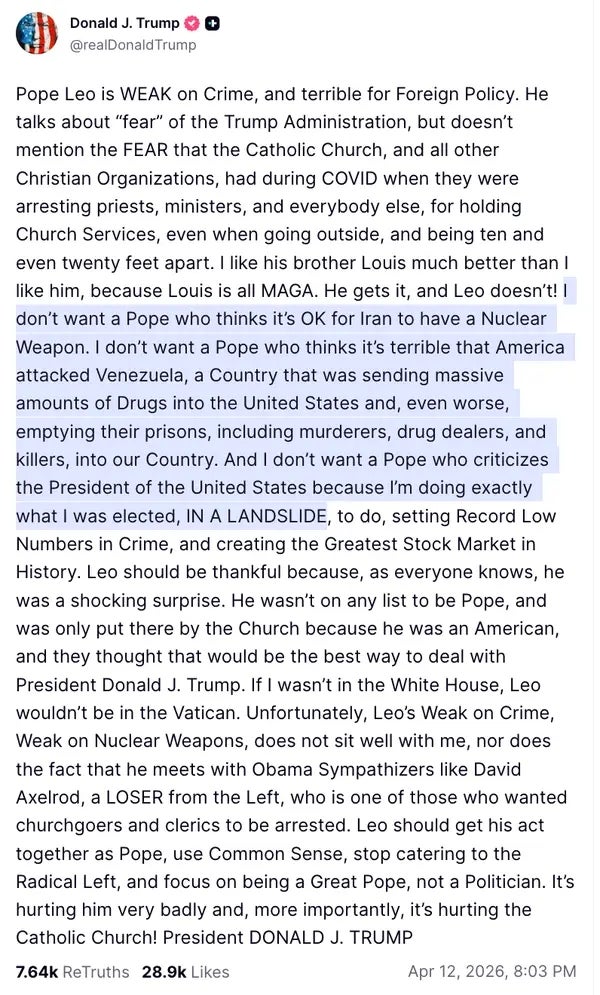This screenshot has width=600, height=995.
Task: Click the black plus badge icon
Action: (x=213, y=24)
